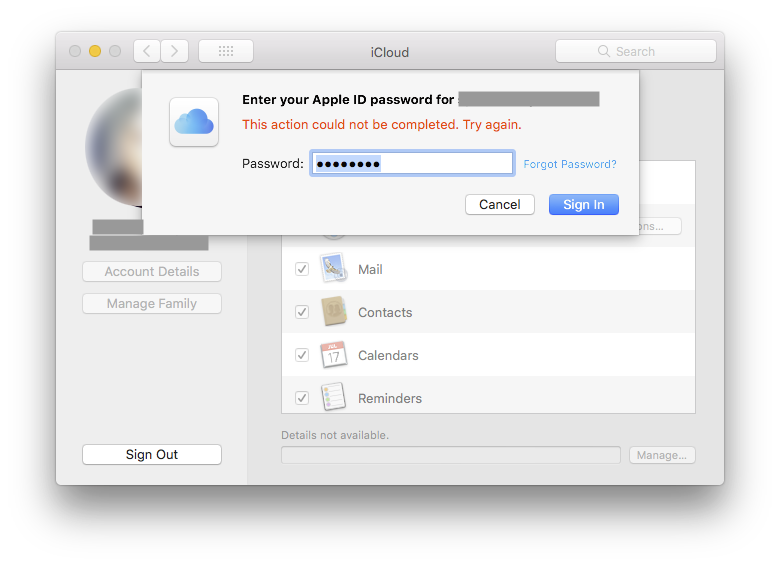Click the 'Contacts' label text
Image resolution: width=780 pixels, height=565 pixels.
coord(385,312)
